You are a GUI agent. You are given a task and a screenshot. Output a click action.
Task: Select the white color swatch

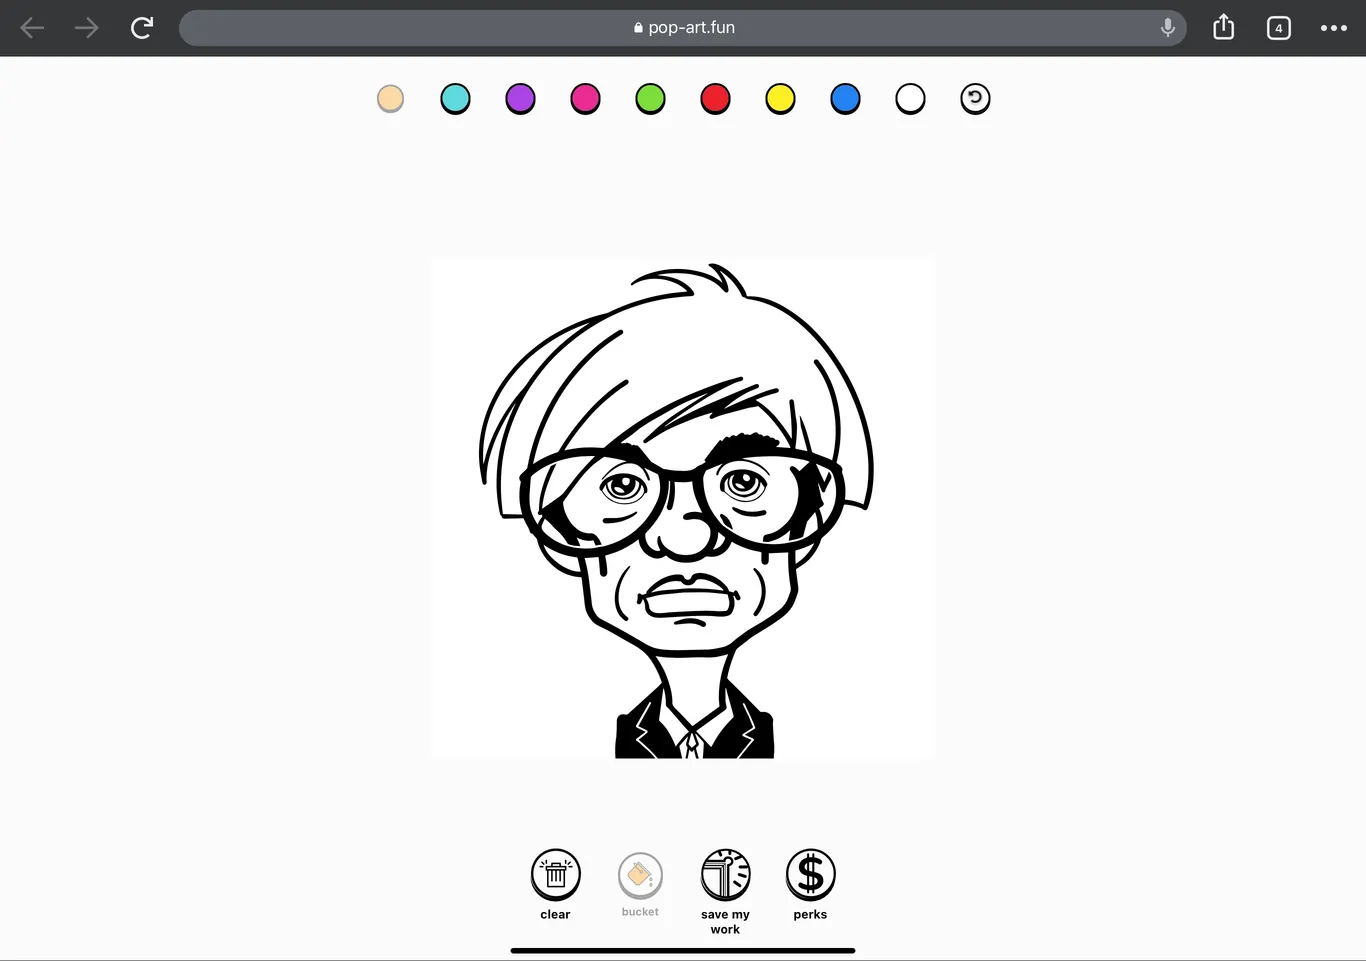coord(910,98)
